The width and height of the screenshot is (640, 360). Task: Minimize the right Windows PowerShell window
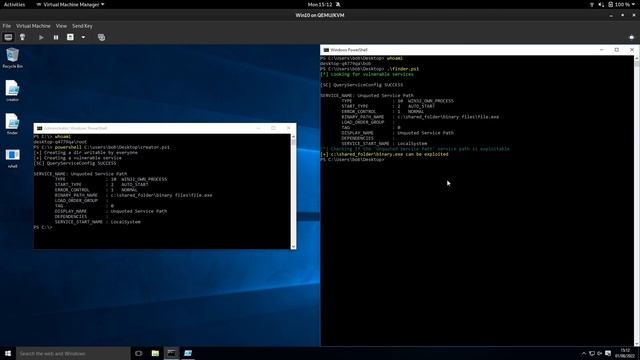pos(602,50)
